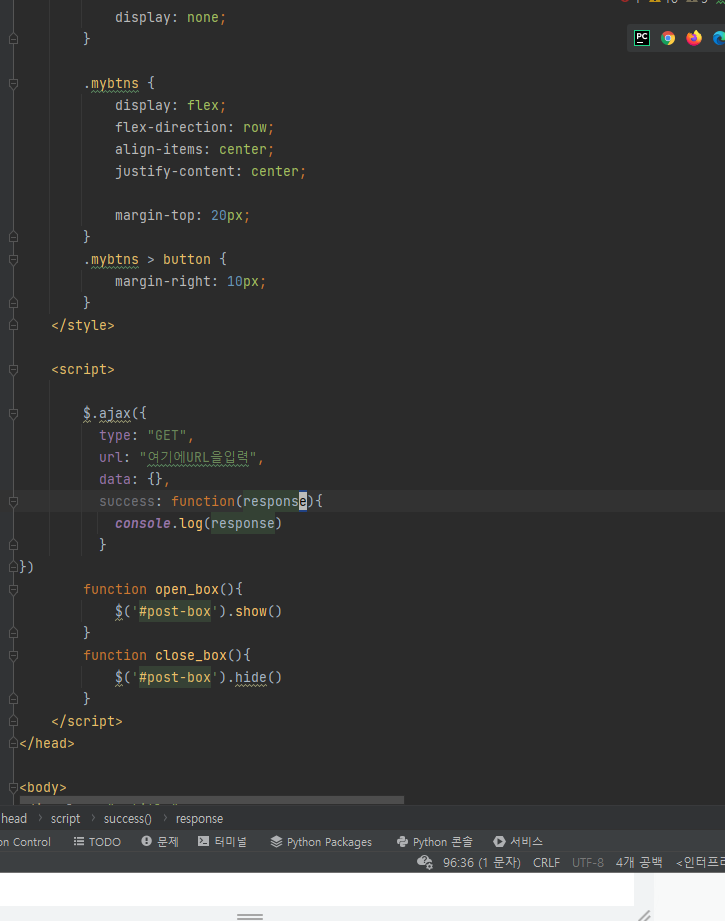Open the TODO tool window

coord(97,842)
